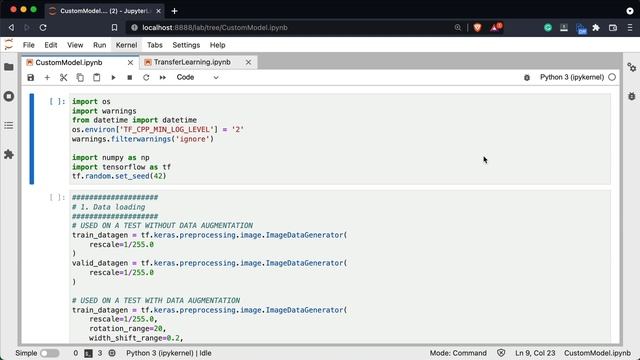Click the tf.random.set_seed(42) line

click(x=119, y=176)
